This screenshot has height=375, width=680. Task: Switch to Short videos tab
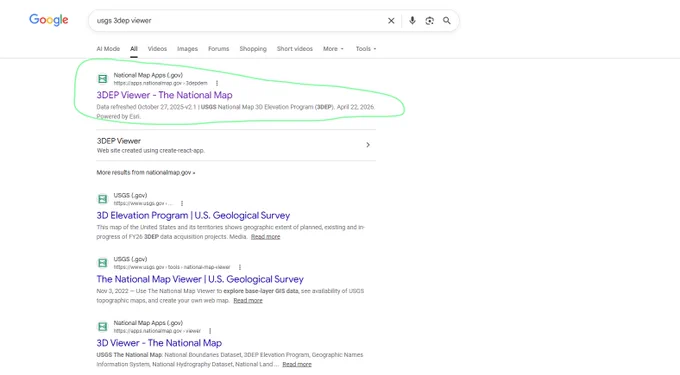[x=294, y=49]
